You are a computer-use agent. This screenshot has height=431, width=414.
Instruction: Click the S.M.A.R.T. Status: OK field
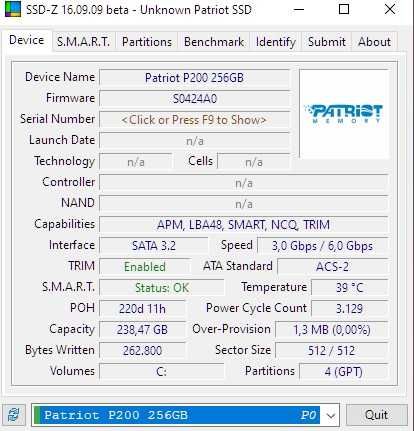tap(162, 288)
